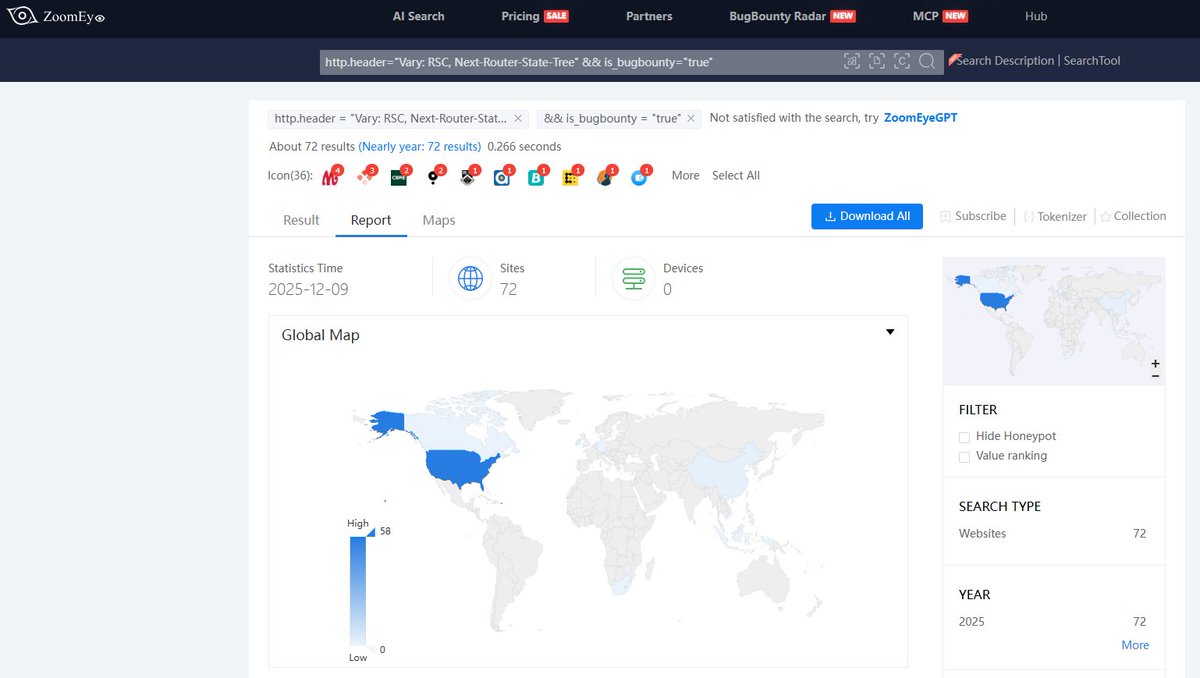Enable the Hide Honeypot checkbox

[x=964, y=437]
